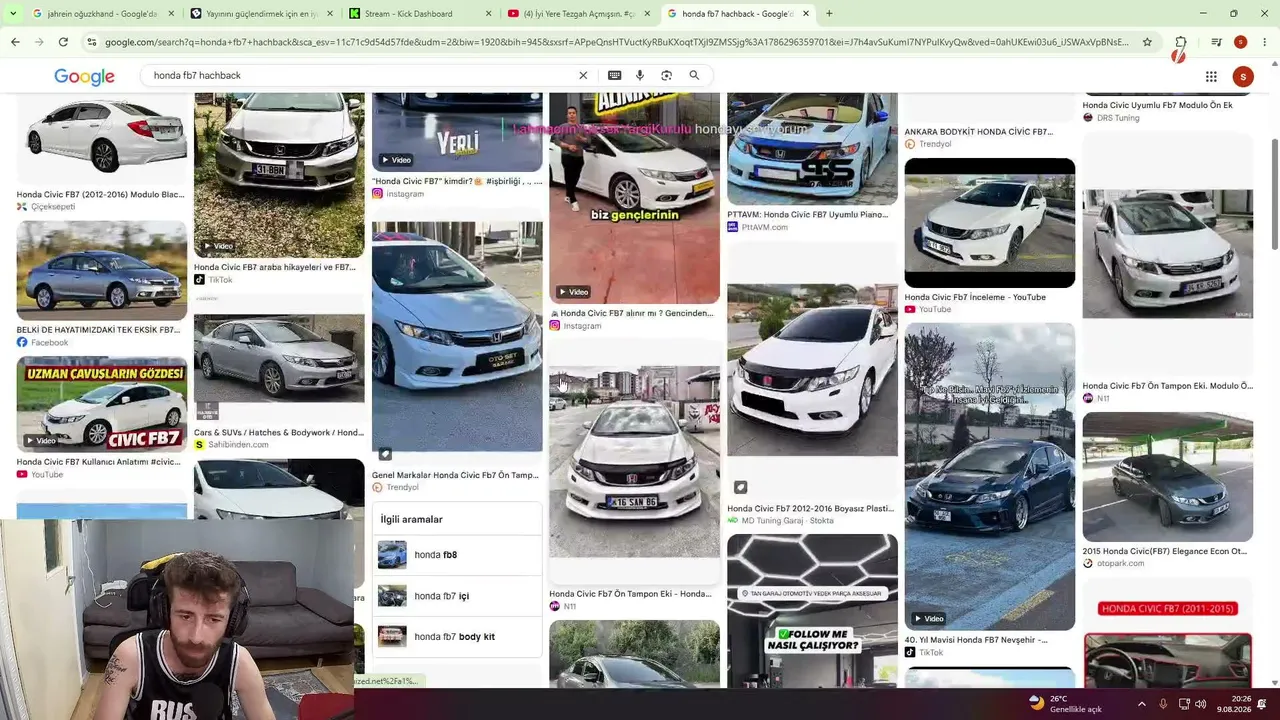Select related search honda fb7 body kit
1280x720 pixels.
click(x=457, y=637)
